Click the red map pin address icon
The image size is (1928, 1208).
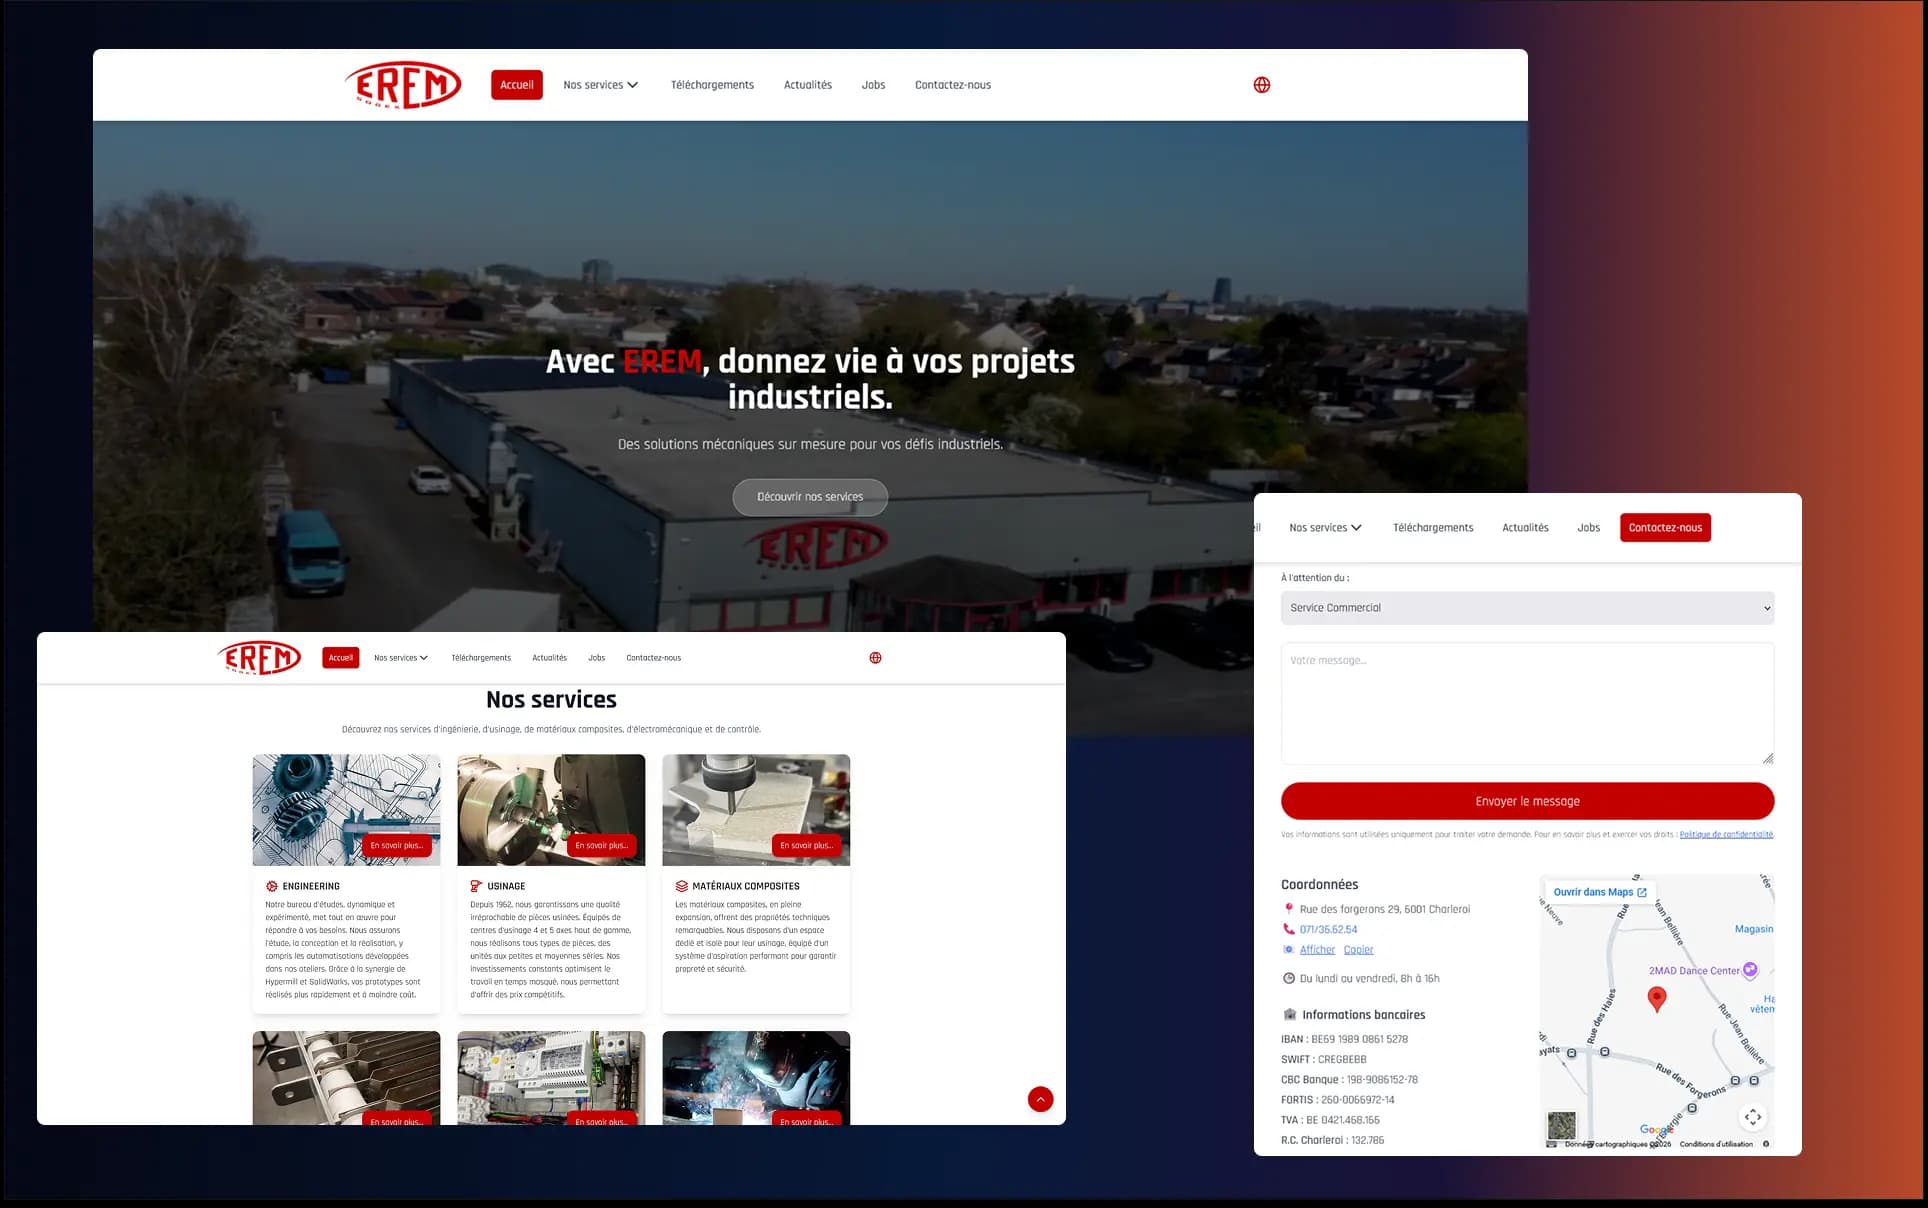(x=1289, y=909)
